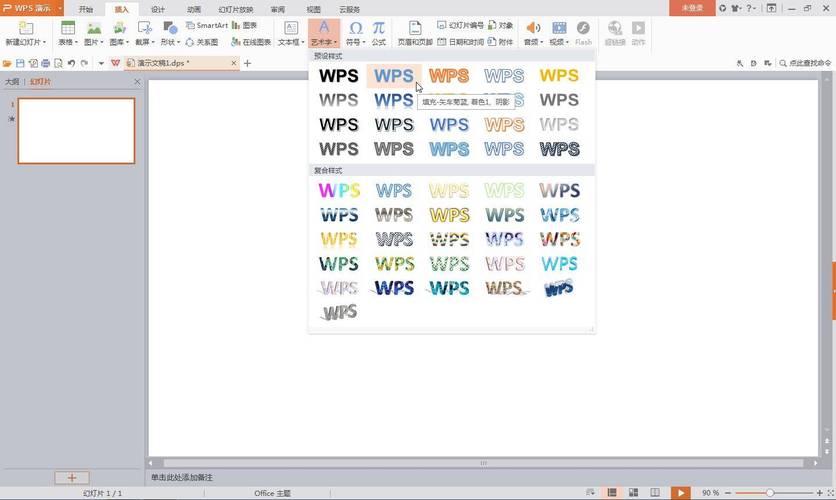Pick the yellow fill WordArt preset
836x500 pixels.
click(559, 76)
